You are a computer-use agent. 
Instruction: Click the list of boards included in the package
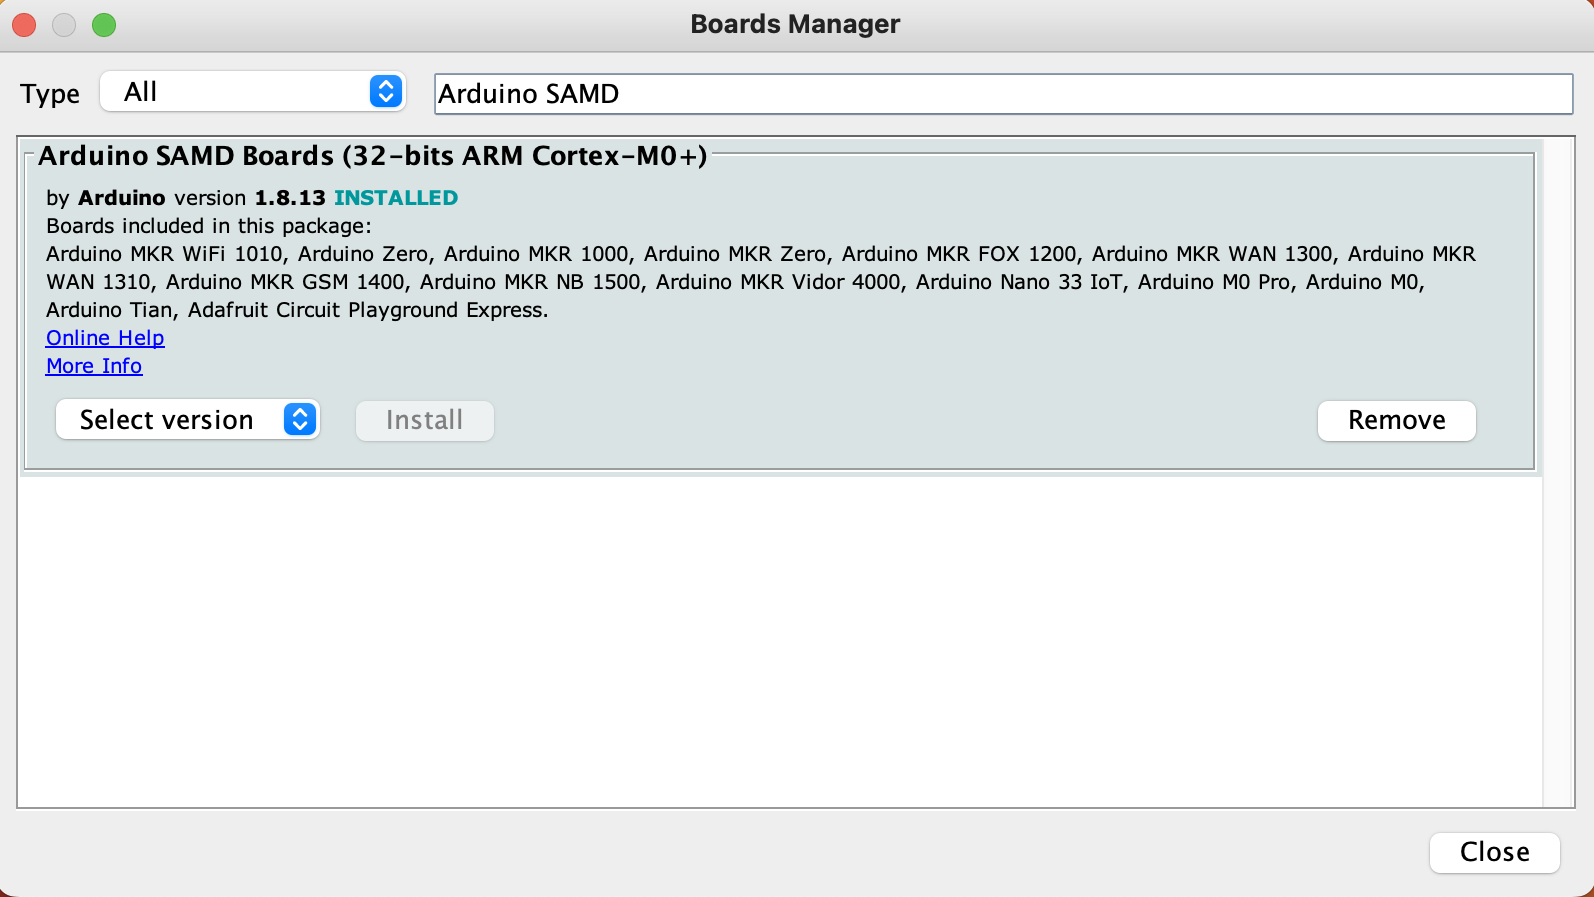[x=760, y=282]
